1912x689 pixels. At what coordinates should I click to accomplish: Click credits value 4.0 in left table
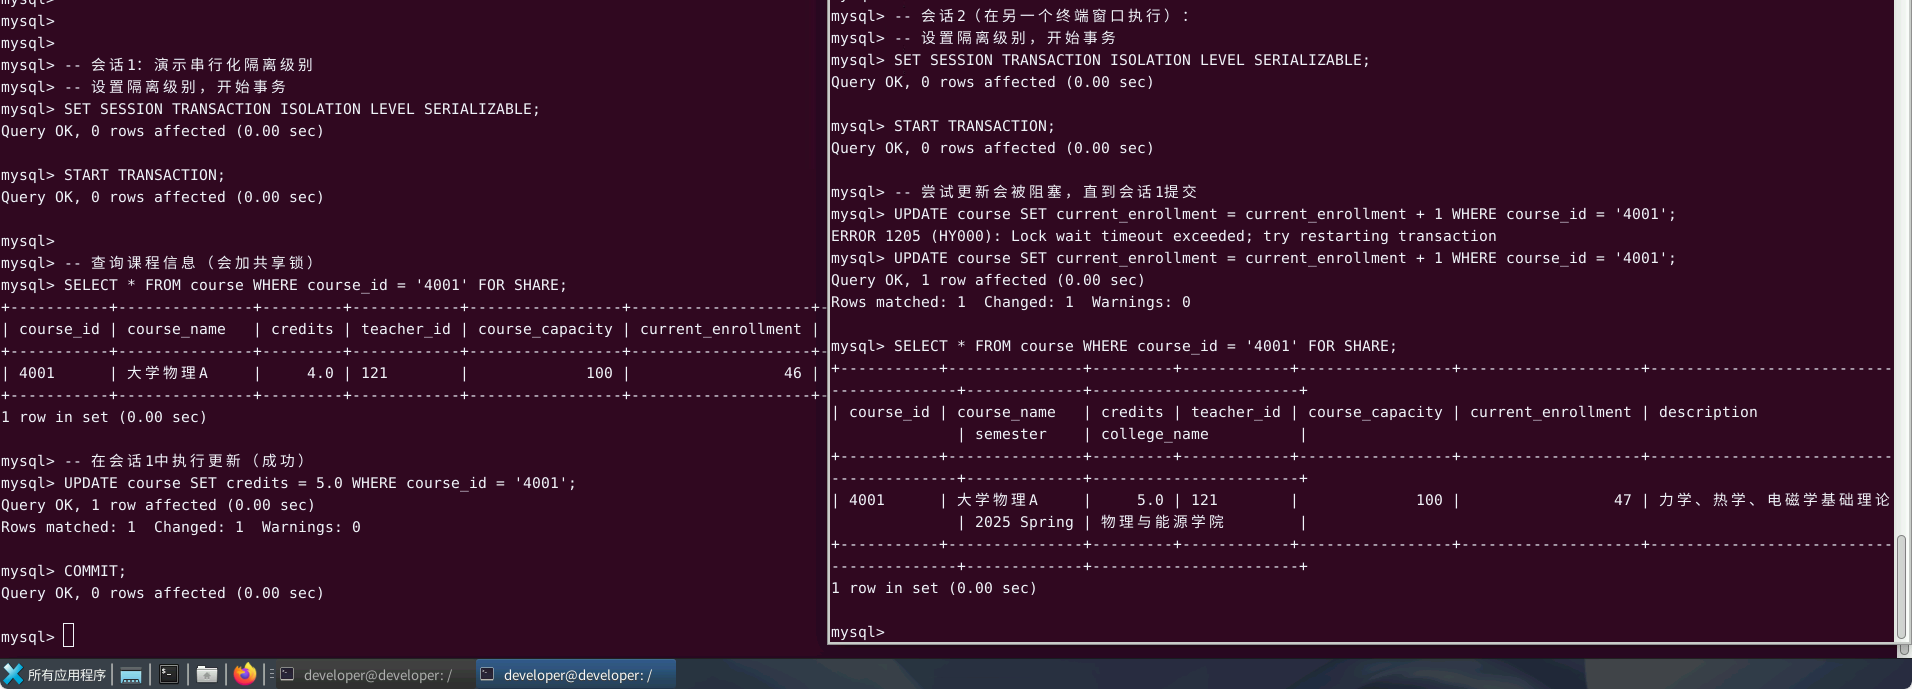pyautogui.click(x=320, y=373)
